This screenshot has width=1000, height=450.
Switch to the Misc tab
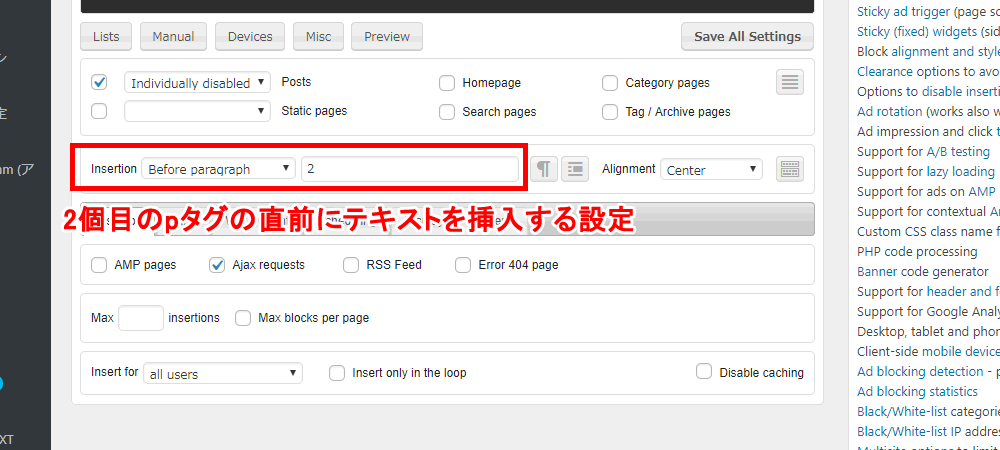pos(318,37)
